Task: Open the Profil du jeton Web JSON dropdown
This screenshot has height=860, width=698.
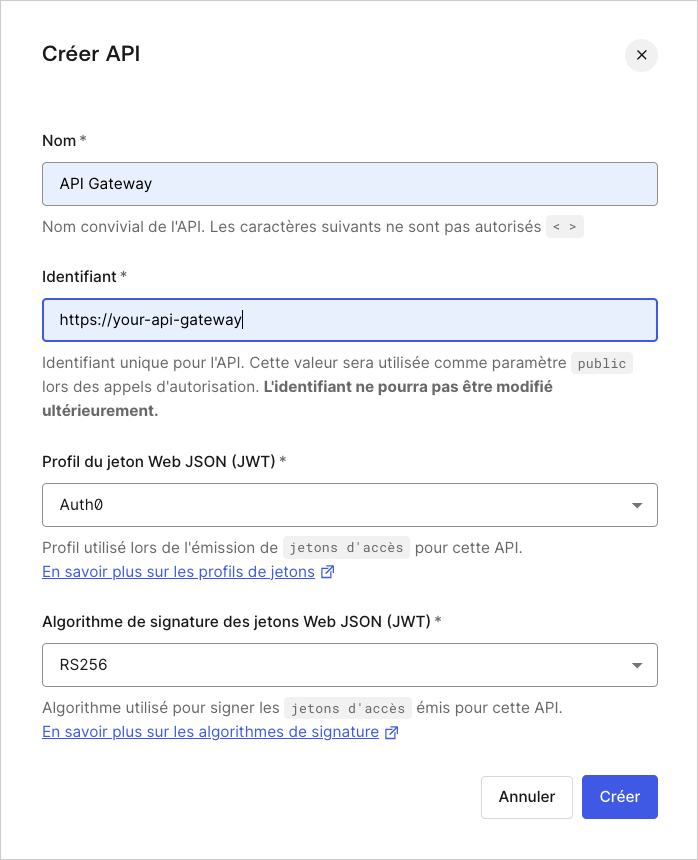Action: click(x=349, y=505)
